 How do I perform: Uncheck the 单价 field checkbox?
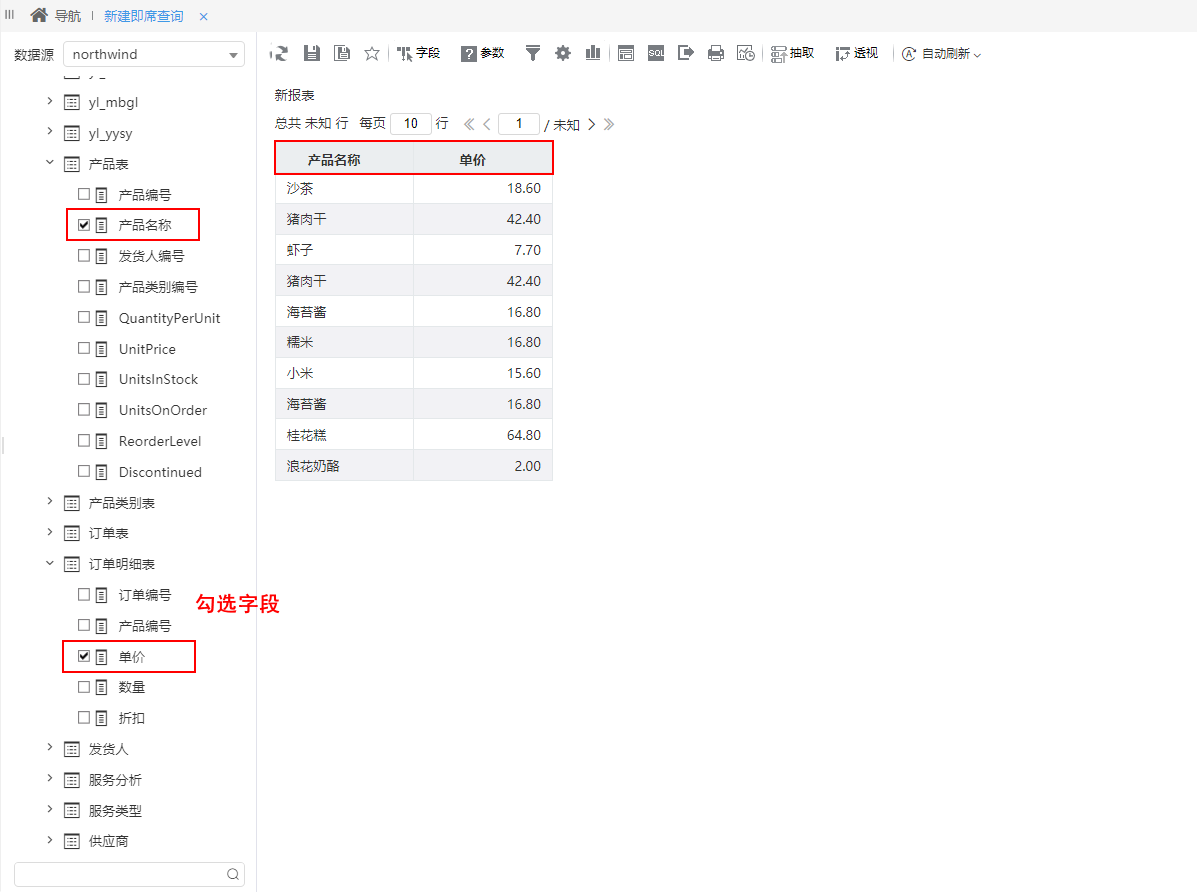click(84, 656)
